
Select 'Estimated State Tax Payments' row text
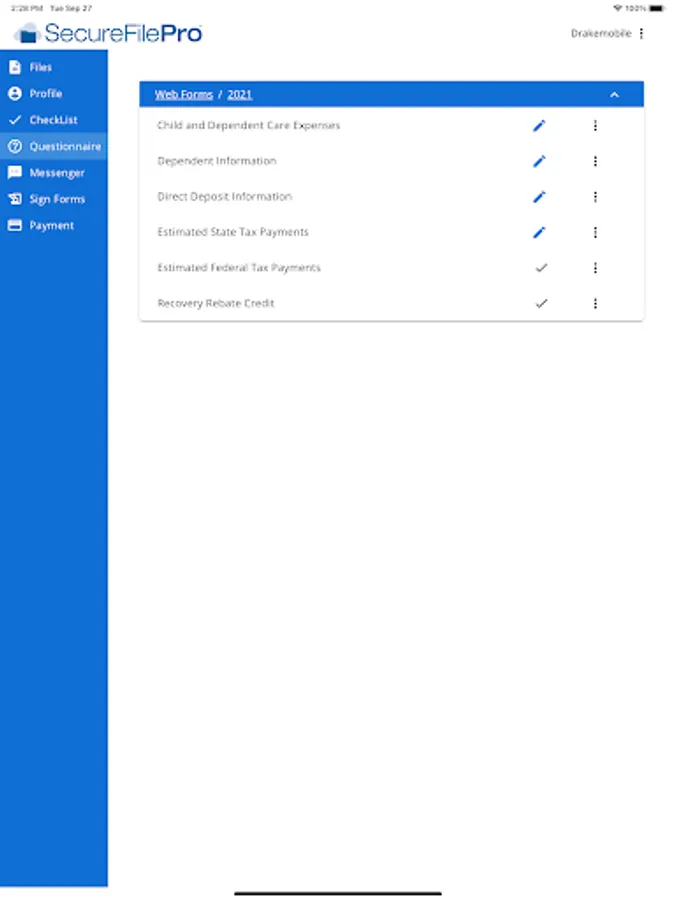[x=233, y=232]
